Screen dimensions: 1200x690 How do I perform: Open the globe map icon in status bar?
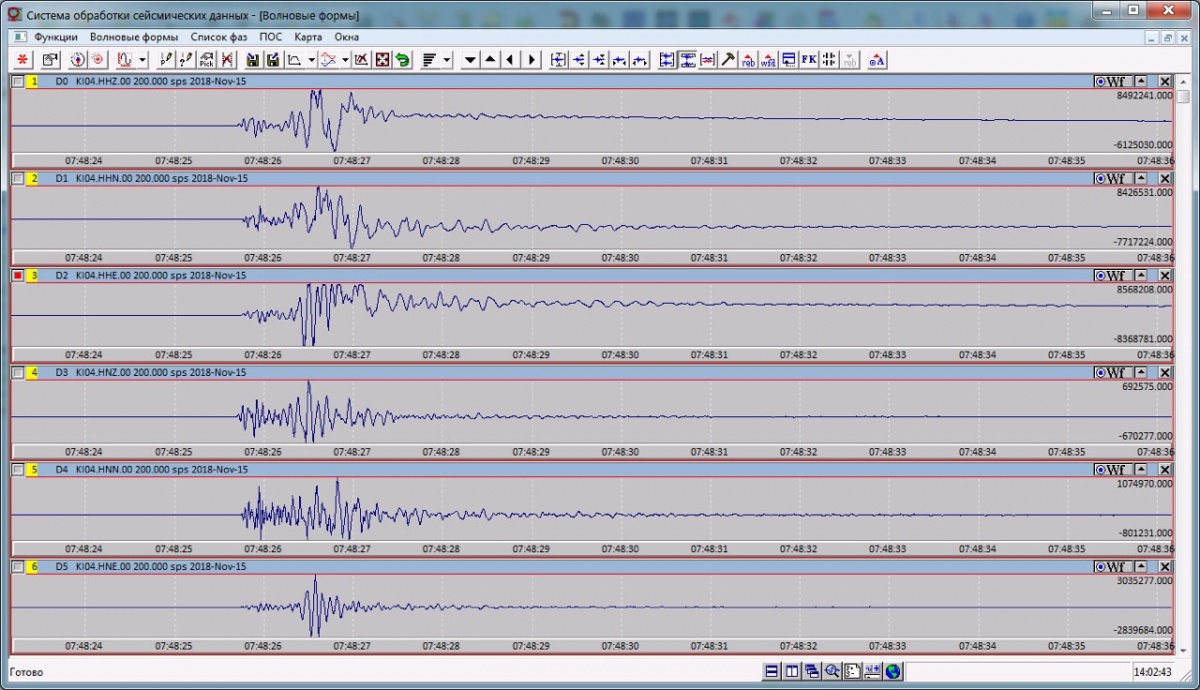[893, 672]
